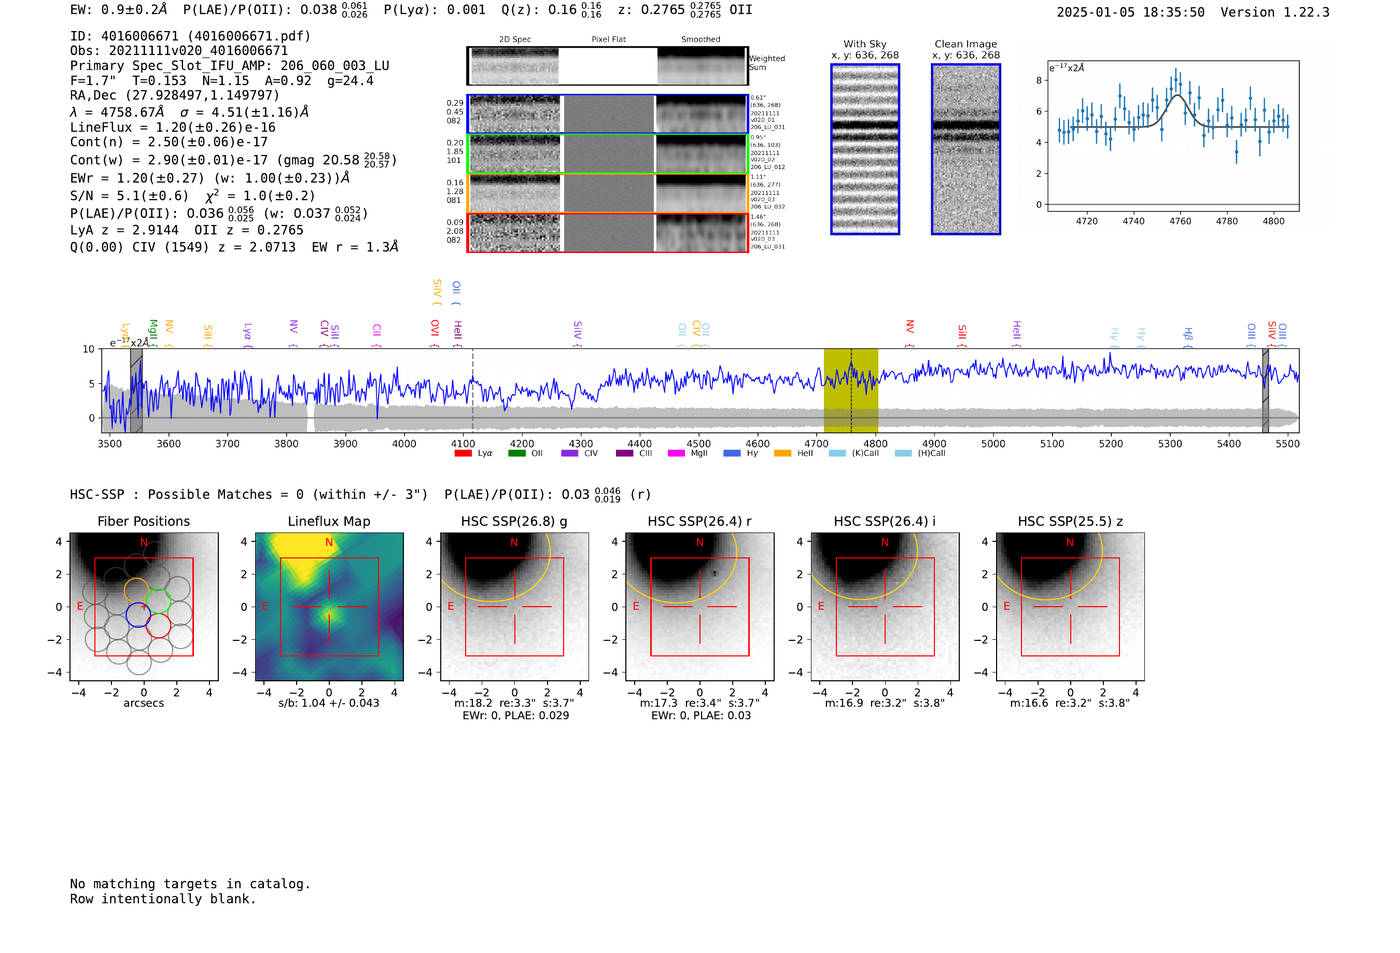Click the magenta MgII legend swatch
Viewport: 1400px width, 953px height.
(x=677, y=454)
